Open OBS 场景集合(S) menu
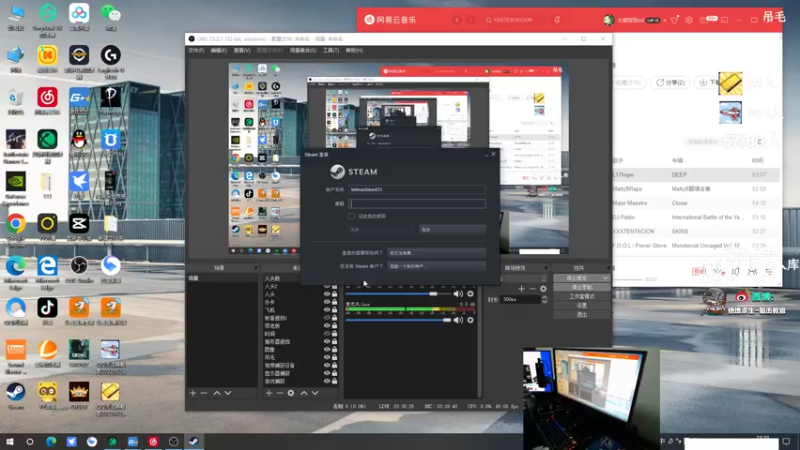800x450 pixels. (x=303, y=51)
